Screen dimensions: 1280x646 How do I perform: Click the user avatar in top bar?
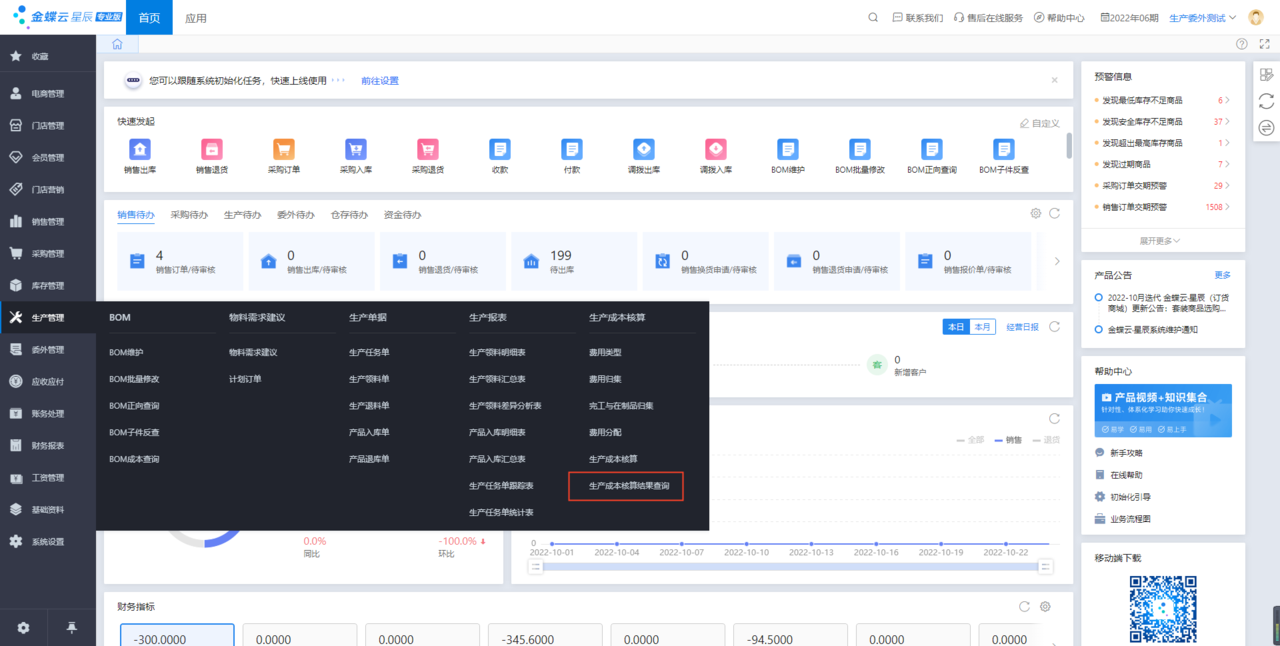tap(1256, 17)
